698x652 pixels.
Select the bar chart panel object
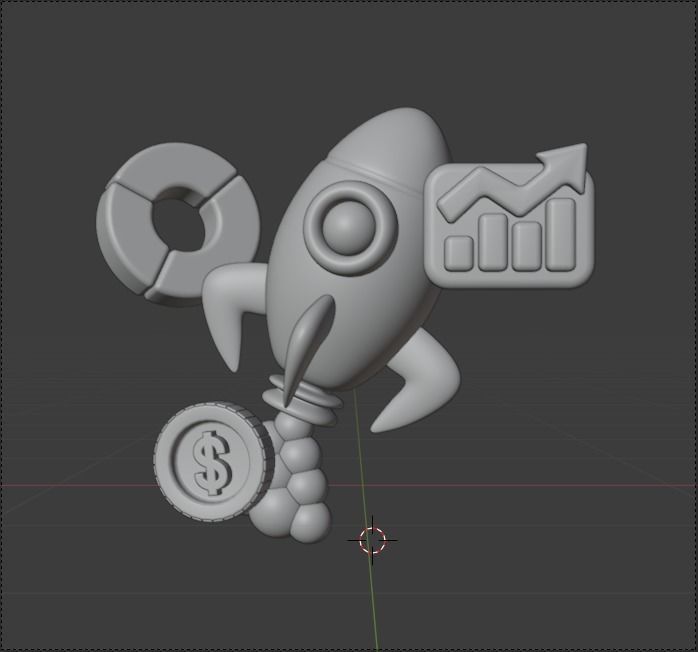coord(509,226)
